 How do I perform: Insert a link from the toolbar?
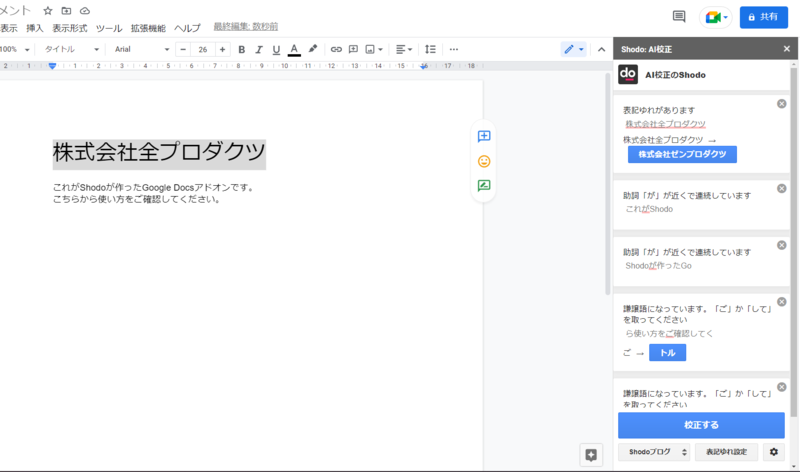[x=336, y=49]
